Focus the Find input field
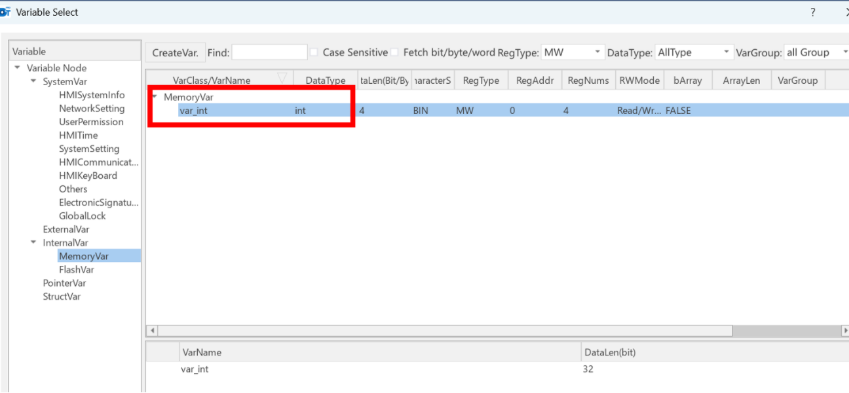This screenshot has height=393, width=849. pos(269,53)
